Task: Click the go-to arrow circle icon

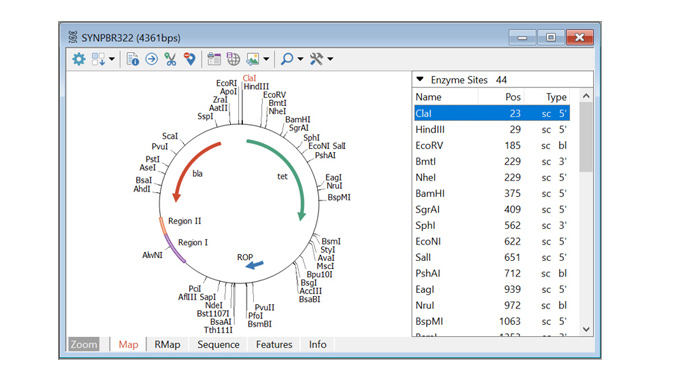Action: tap(151, 59)
